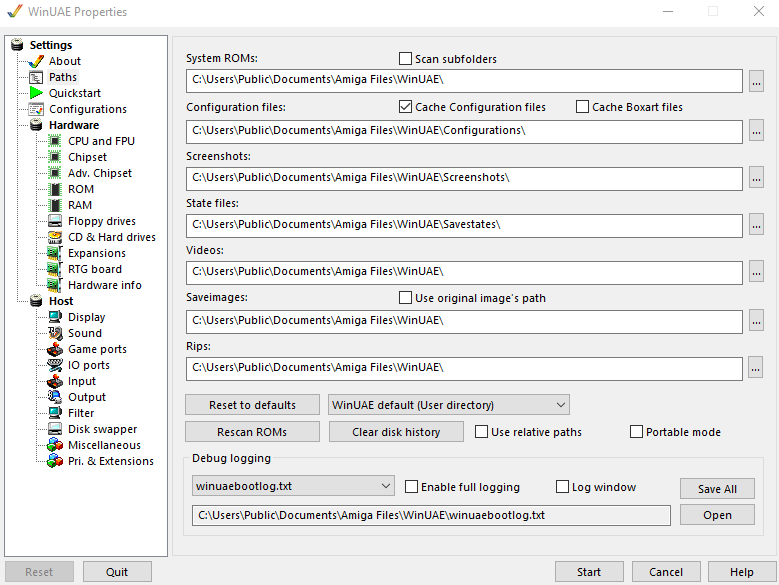Click Clear disk history button
Viewport: 779px width, 585px height.
click(x=396, y=432)
